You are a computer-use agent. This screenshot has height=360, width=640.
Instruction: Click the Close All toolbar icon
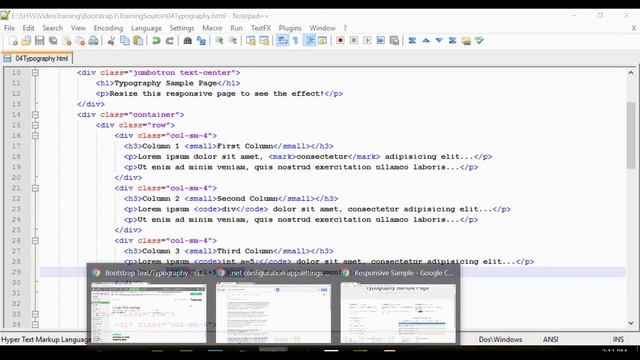80,41
